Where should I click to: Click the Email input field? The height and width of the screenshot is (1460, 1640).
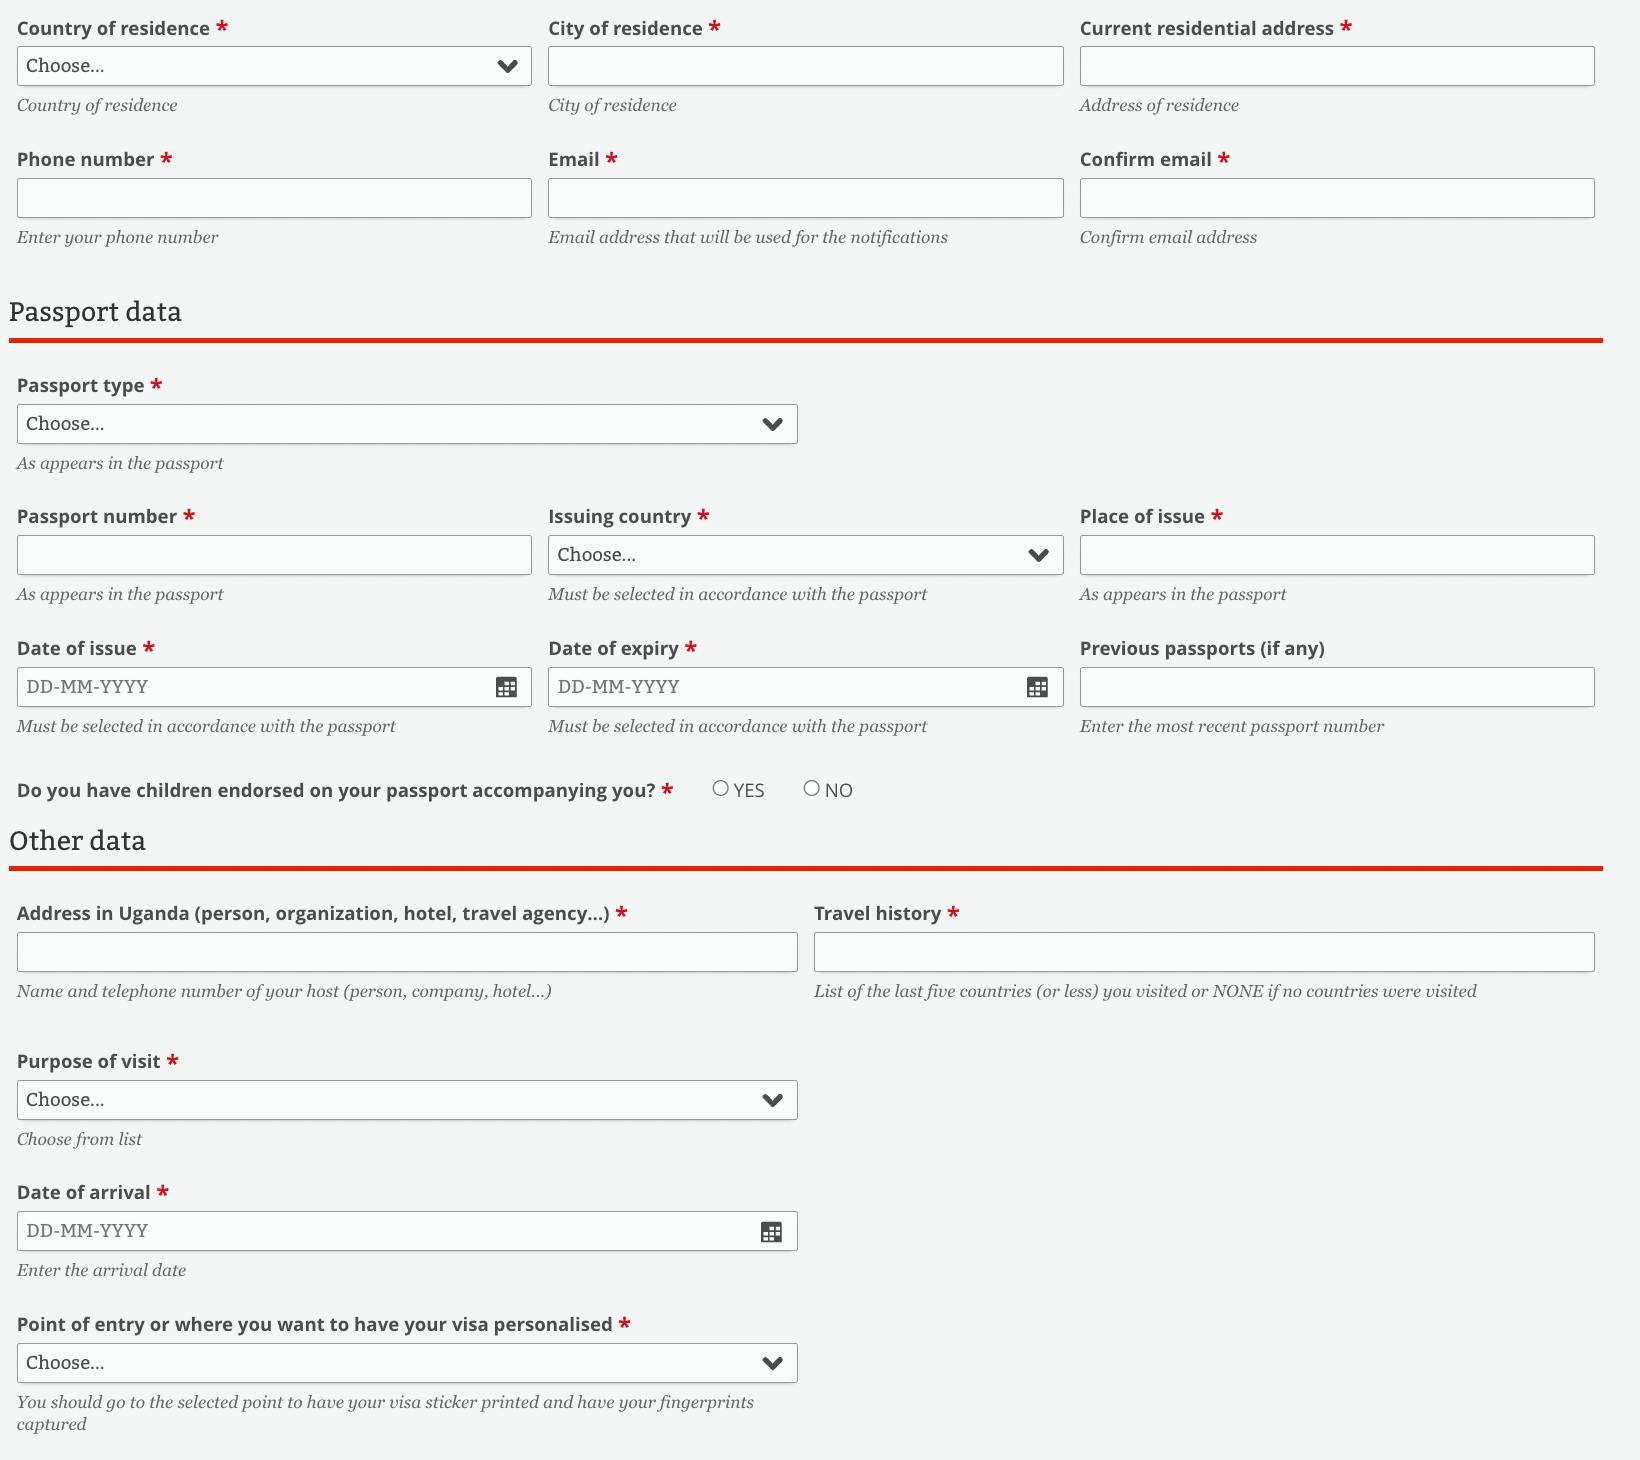[x=805, y=198]
